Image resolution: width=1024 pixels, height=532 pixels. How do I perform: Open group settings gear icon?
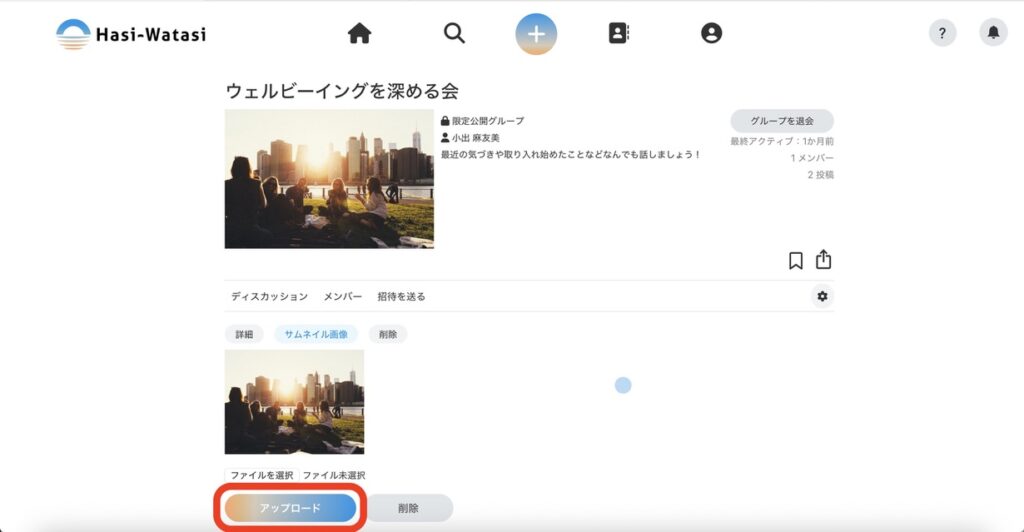(822, 296)
